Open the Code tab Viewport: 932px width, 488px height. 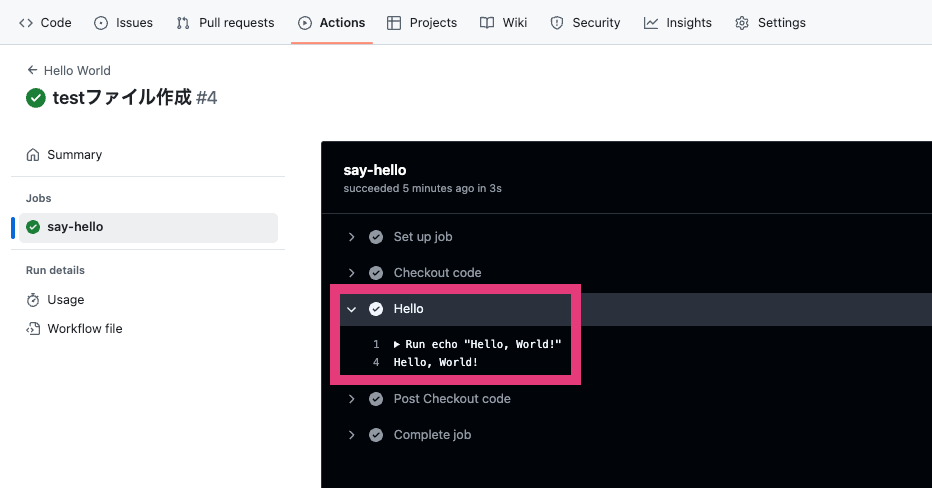45,23
